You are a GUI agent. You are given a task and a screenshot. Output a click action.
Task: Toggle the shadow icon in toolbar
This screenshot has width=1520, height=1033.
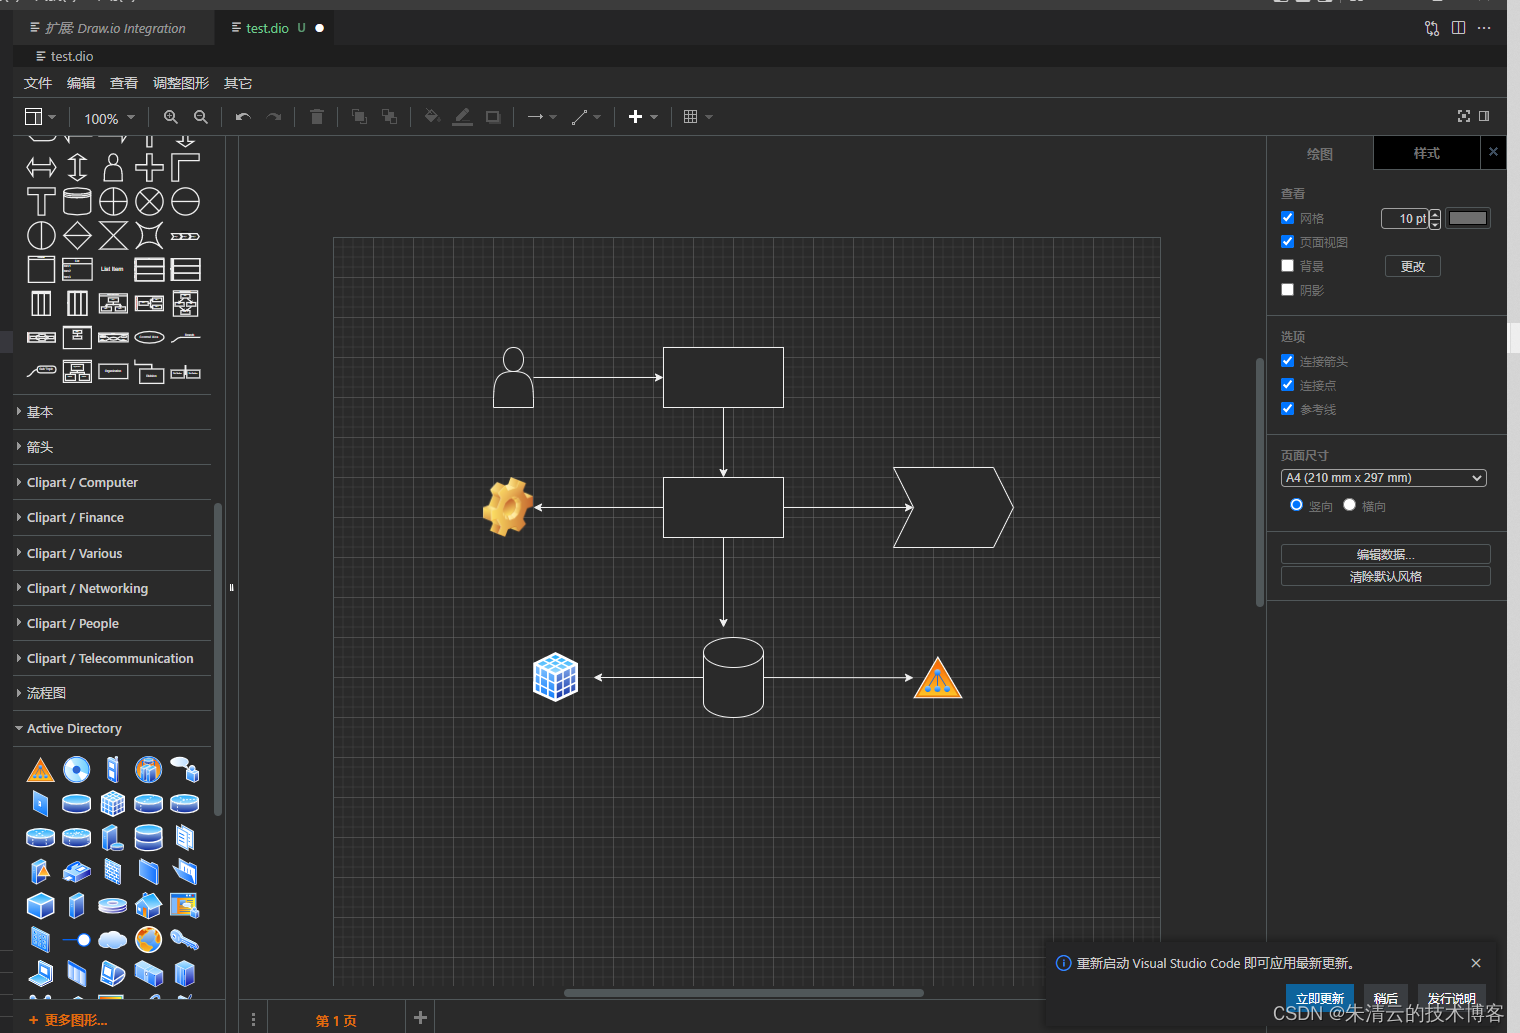point(493,117)
